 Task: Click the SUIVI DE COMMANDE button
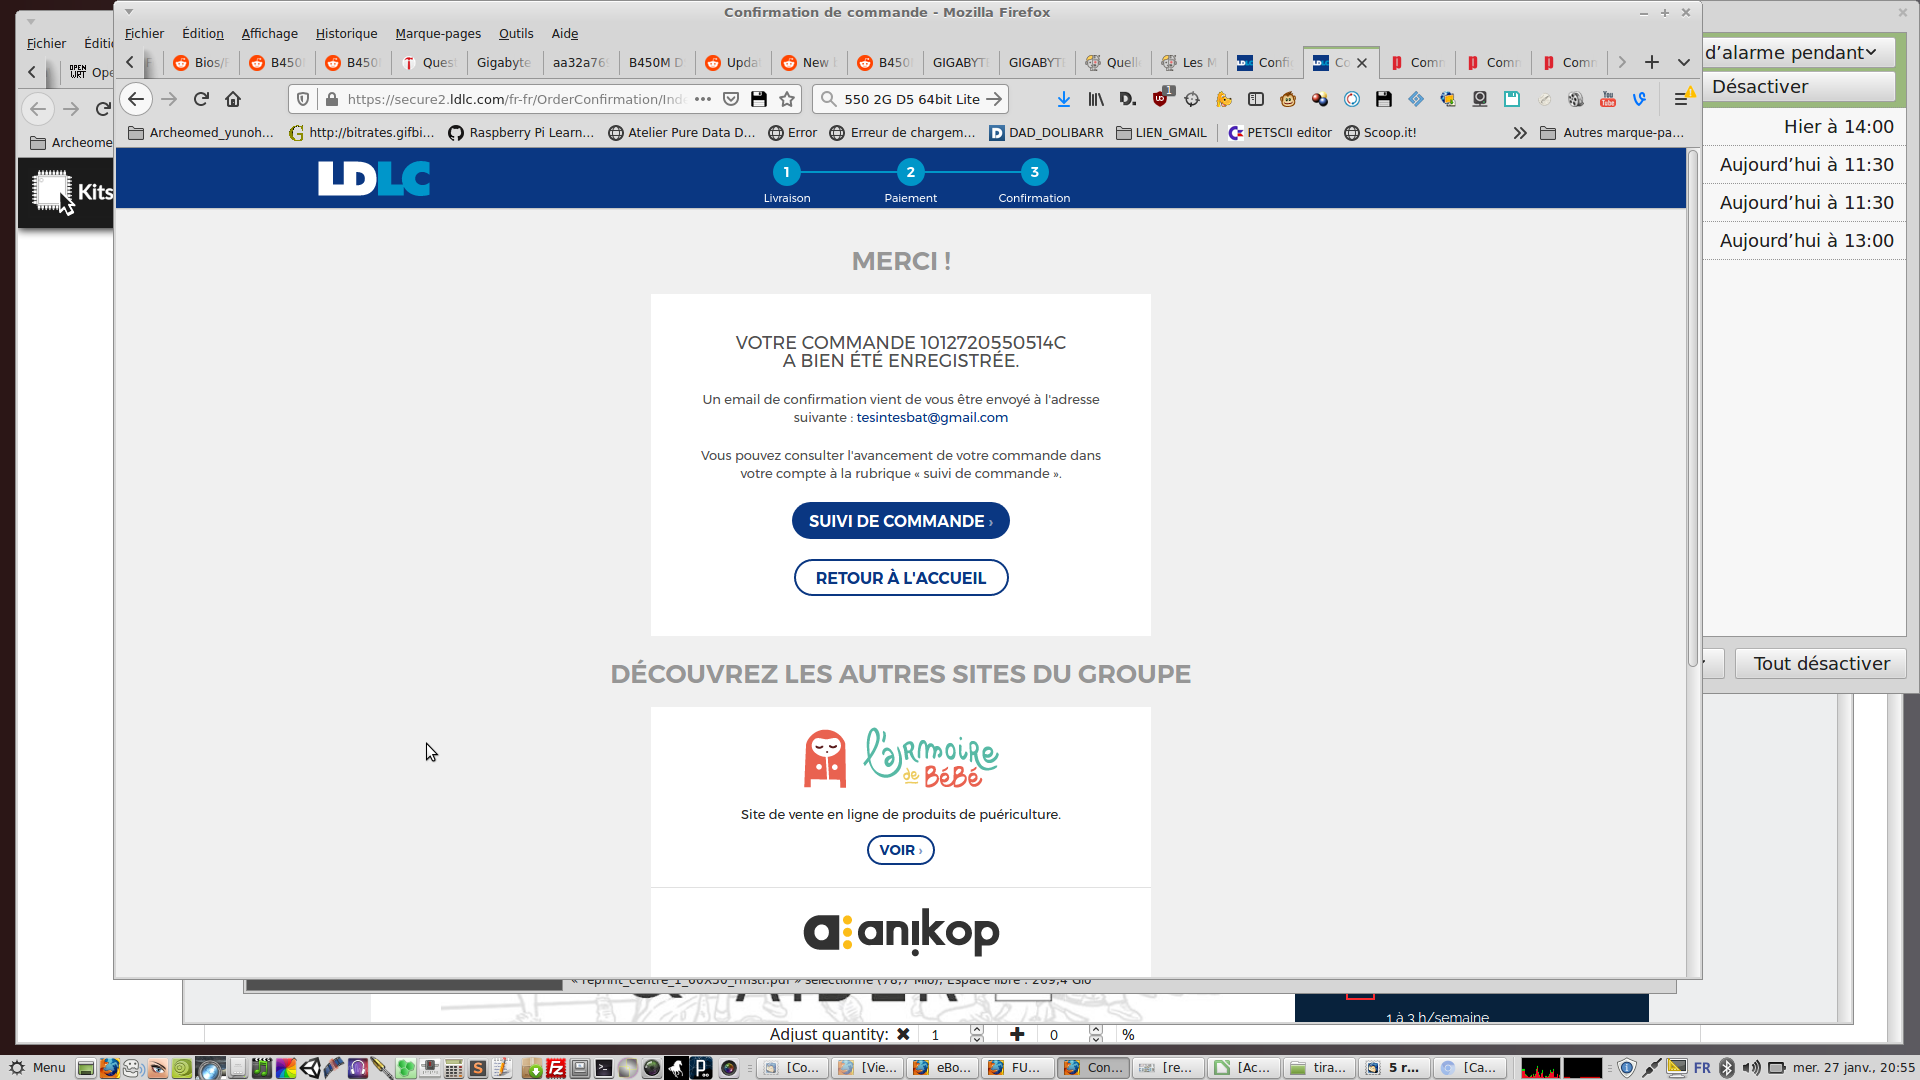pyautogui.click(x=900, y=521)
